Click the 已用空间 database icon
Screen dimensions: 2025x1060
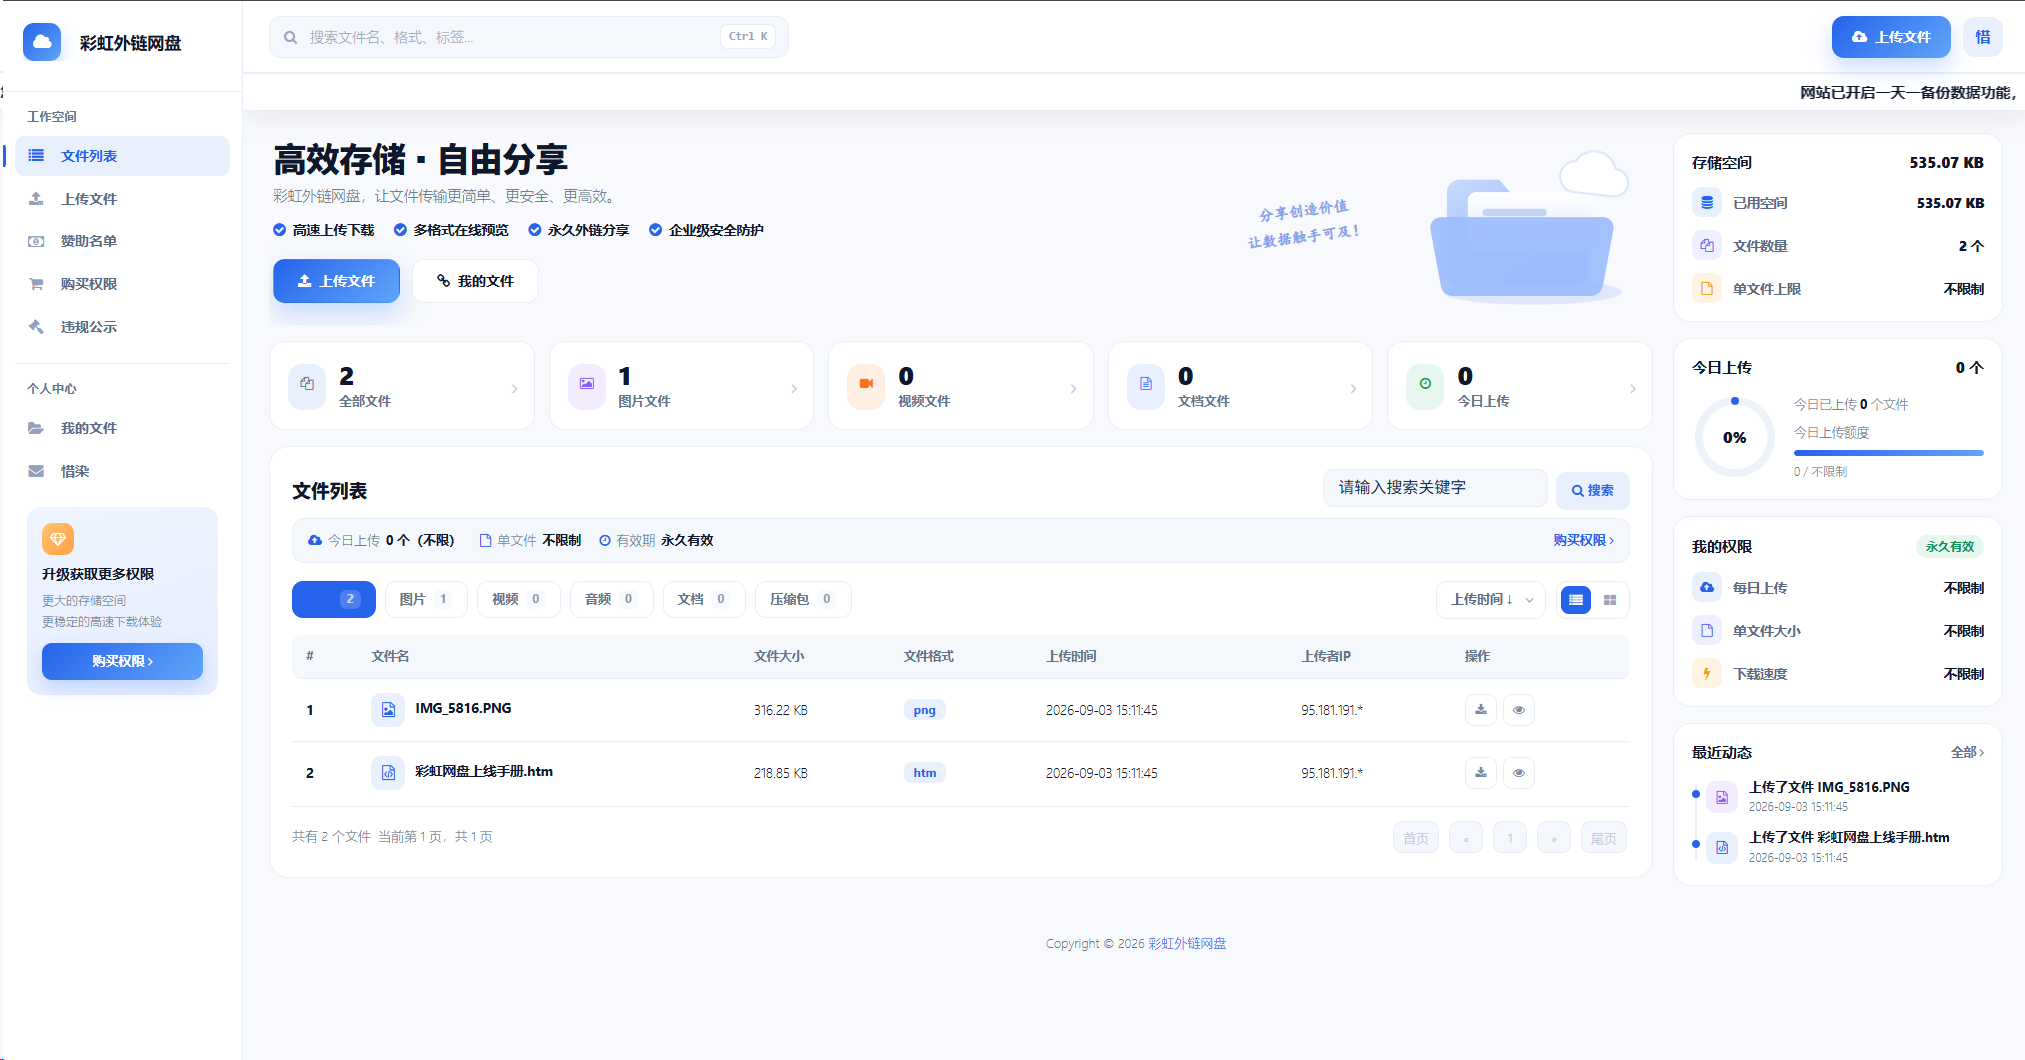point(1707,203)
